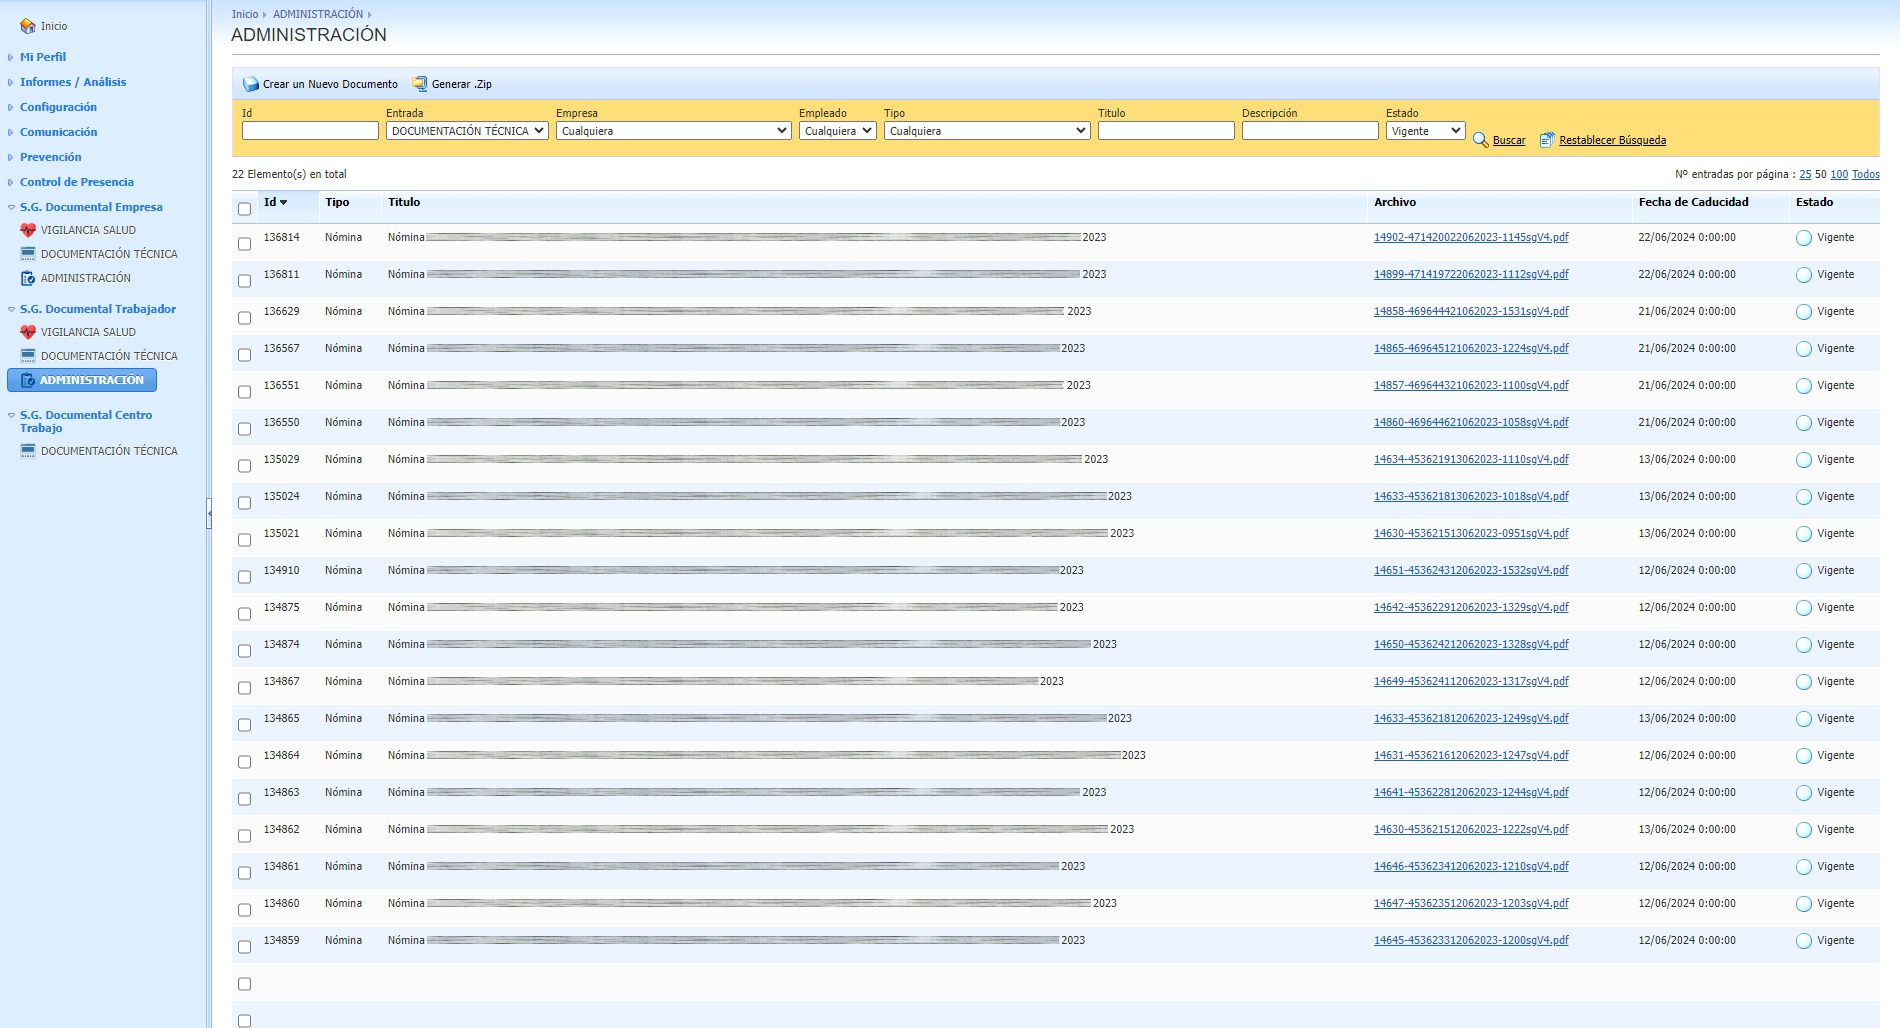Open VIGILANCIA SALUD heart icon under Documental Empresa
1900x1028 pixels.
tap(28, 230)
